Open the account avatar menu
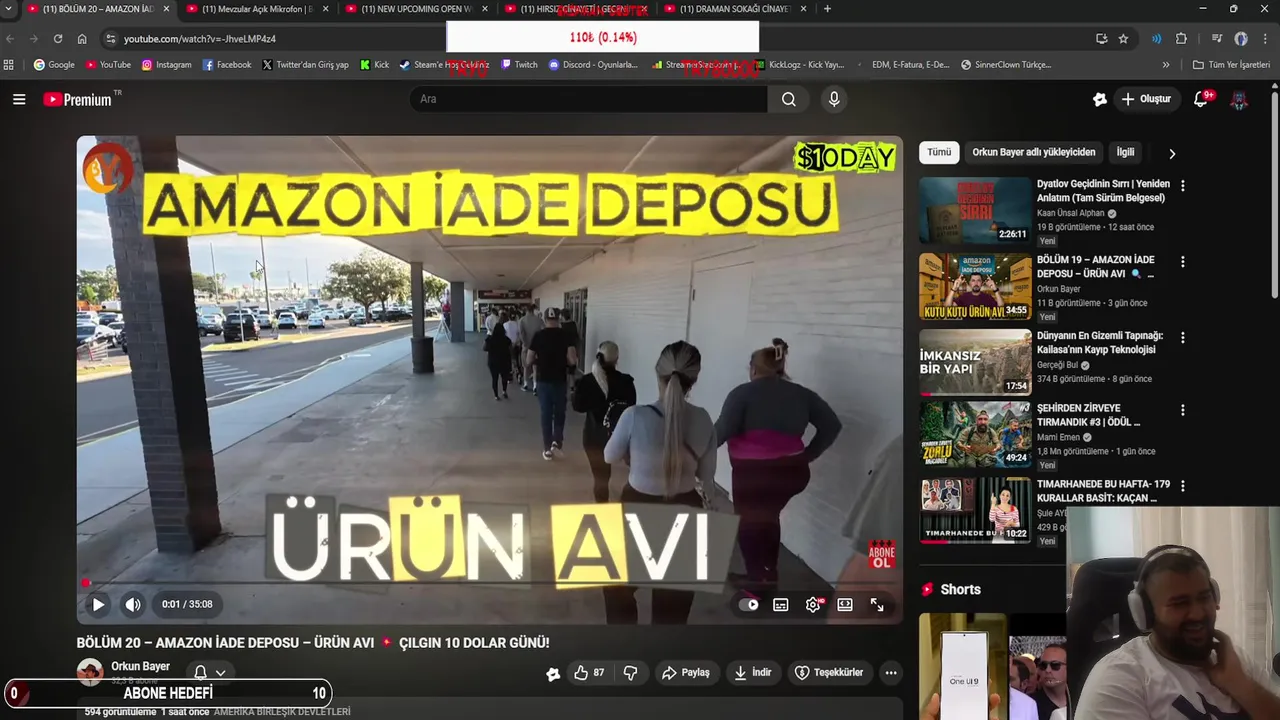This screenshot has height=720, width=1280. pyautogui.click(x=1239, y=99)
